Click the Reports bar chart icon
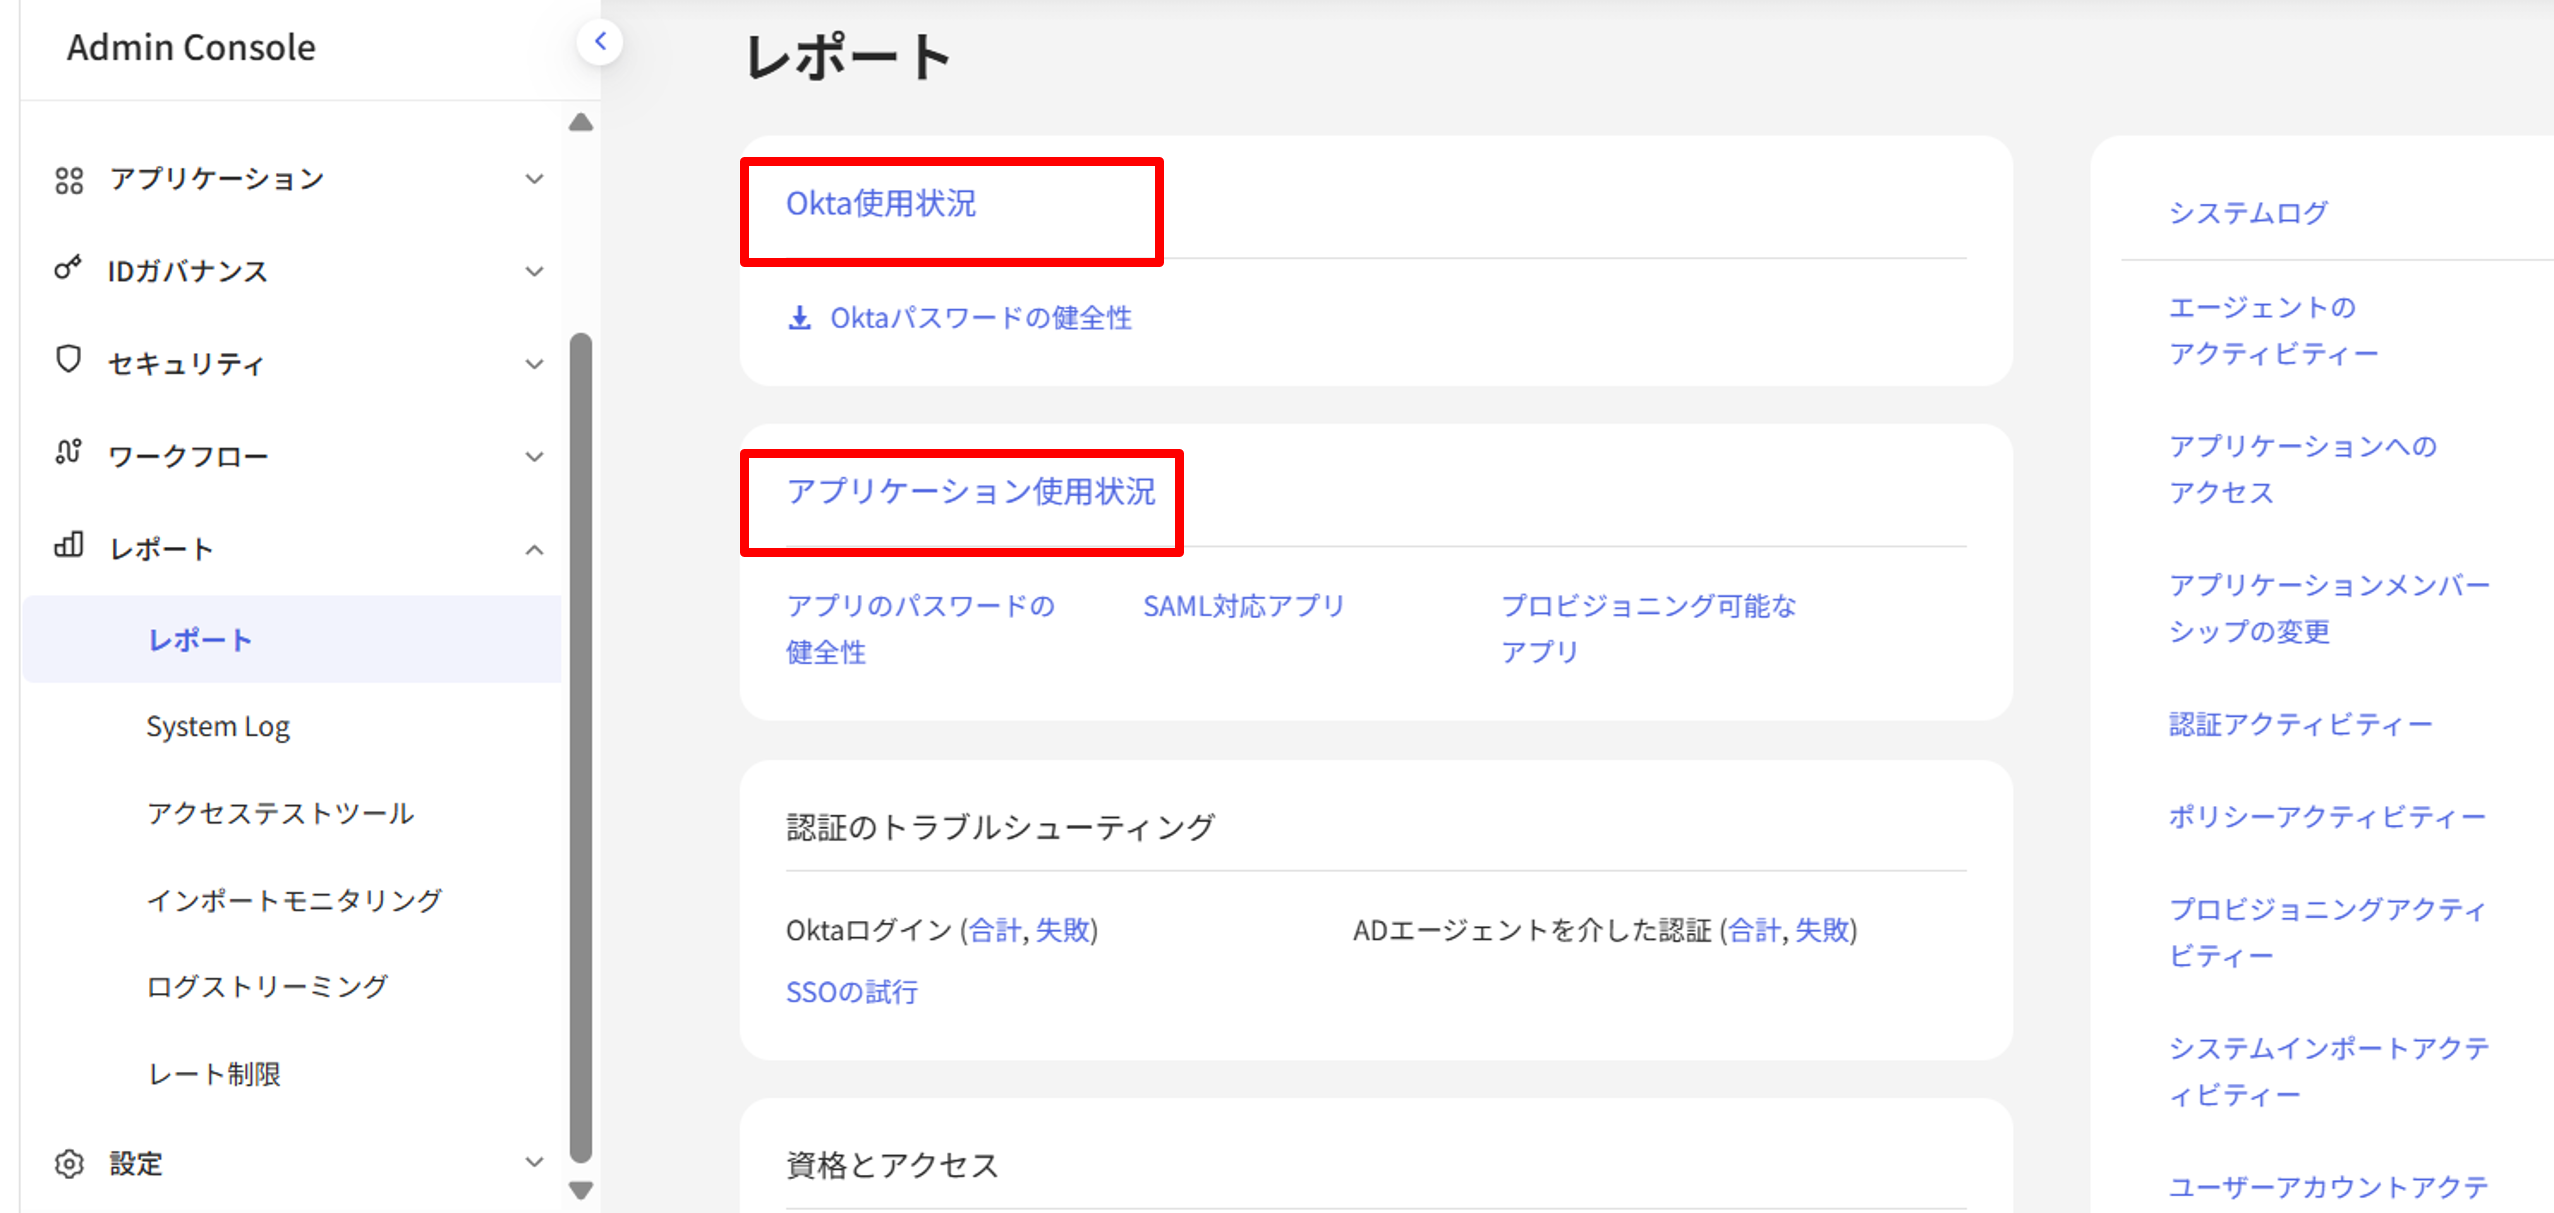The image size is (2554, 1213). tap(68, 545)
